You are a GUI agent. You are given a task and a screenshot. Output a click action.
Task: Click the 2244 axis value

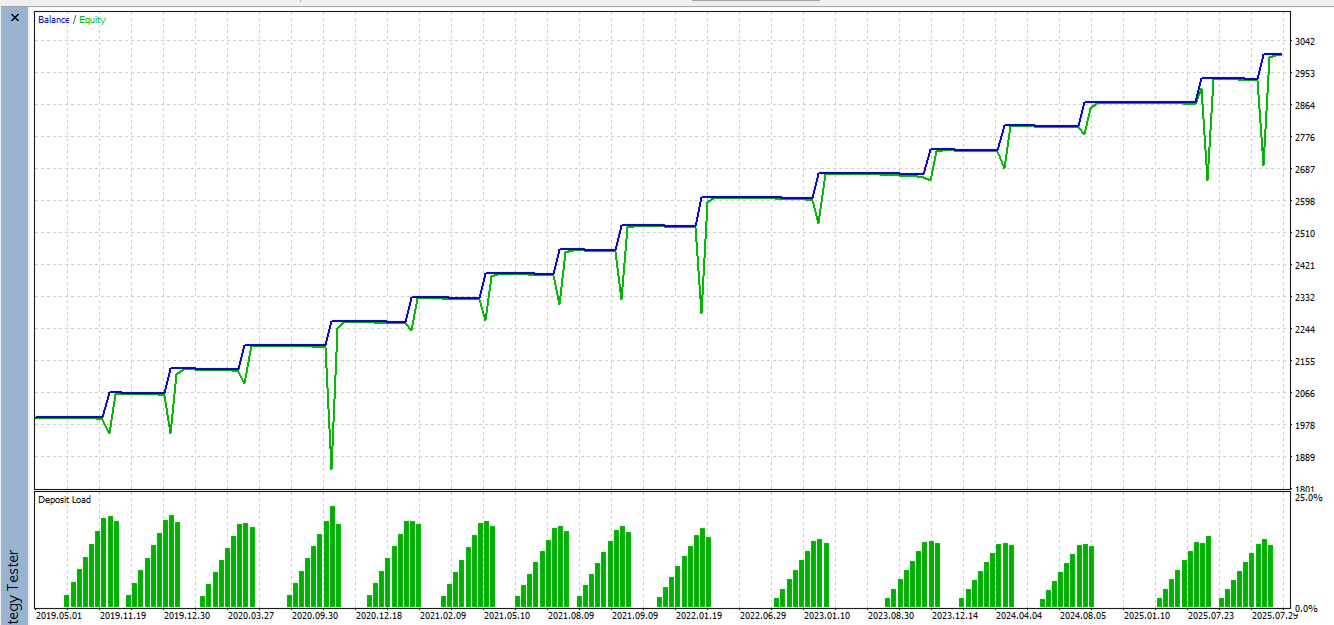pos(1304,330)
